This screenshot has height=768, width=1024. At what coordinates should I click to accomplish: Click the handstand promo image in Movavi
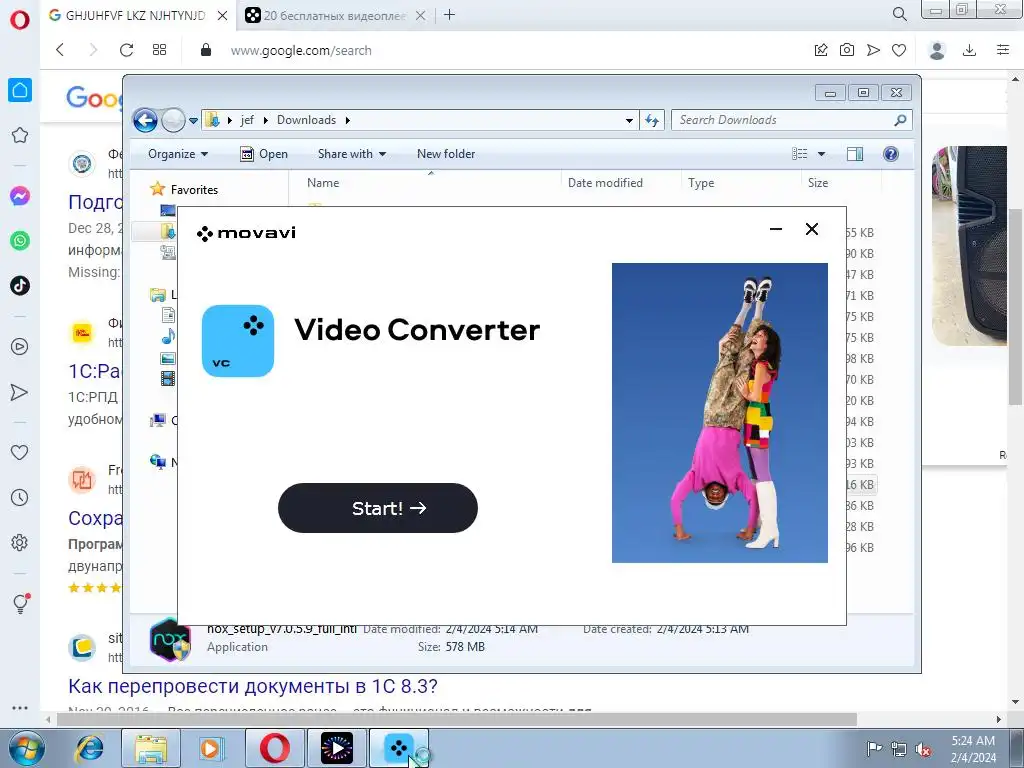720,413
